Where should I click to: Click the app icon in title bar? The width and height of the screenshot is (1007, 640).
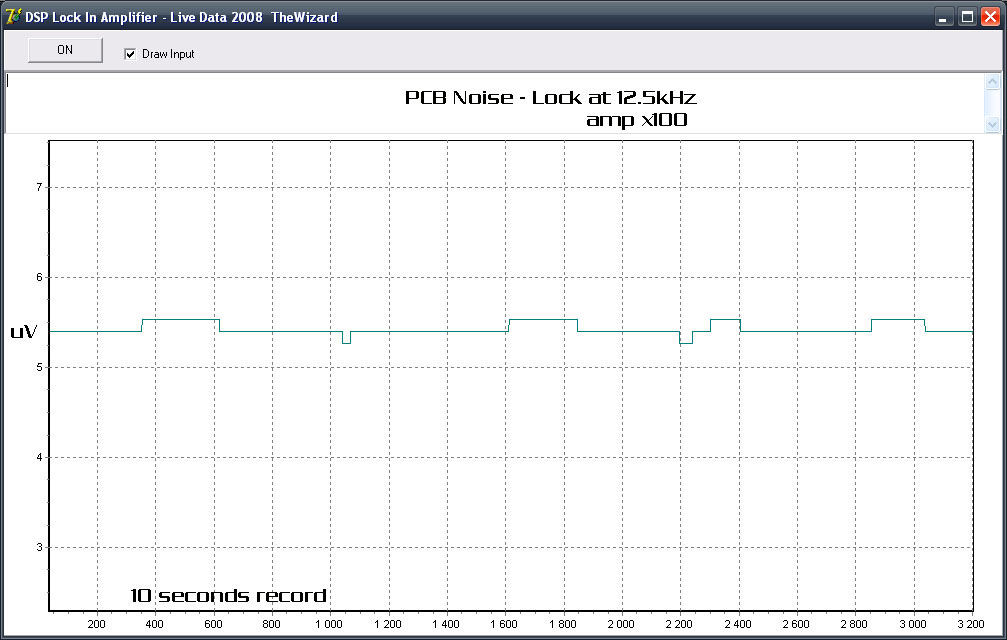tap(12, 17)
